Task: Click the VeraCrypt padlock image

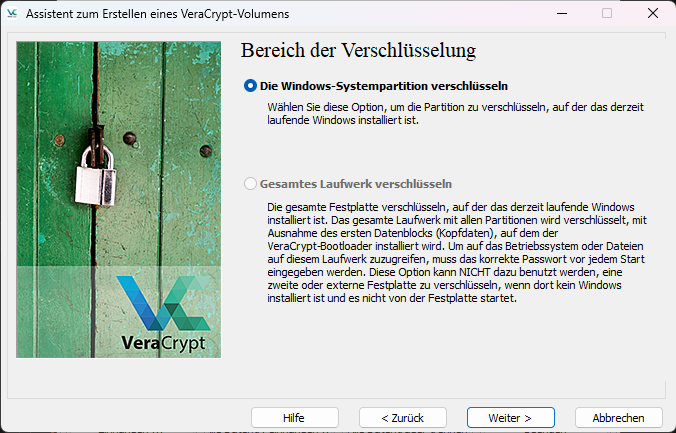Action: coord(119,200)
